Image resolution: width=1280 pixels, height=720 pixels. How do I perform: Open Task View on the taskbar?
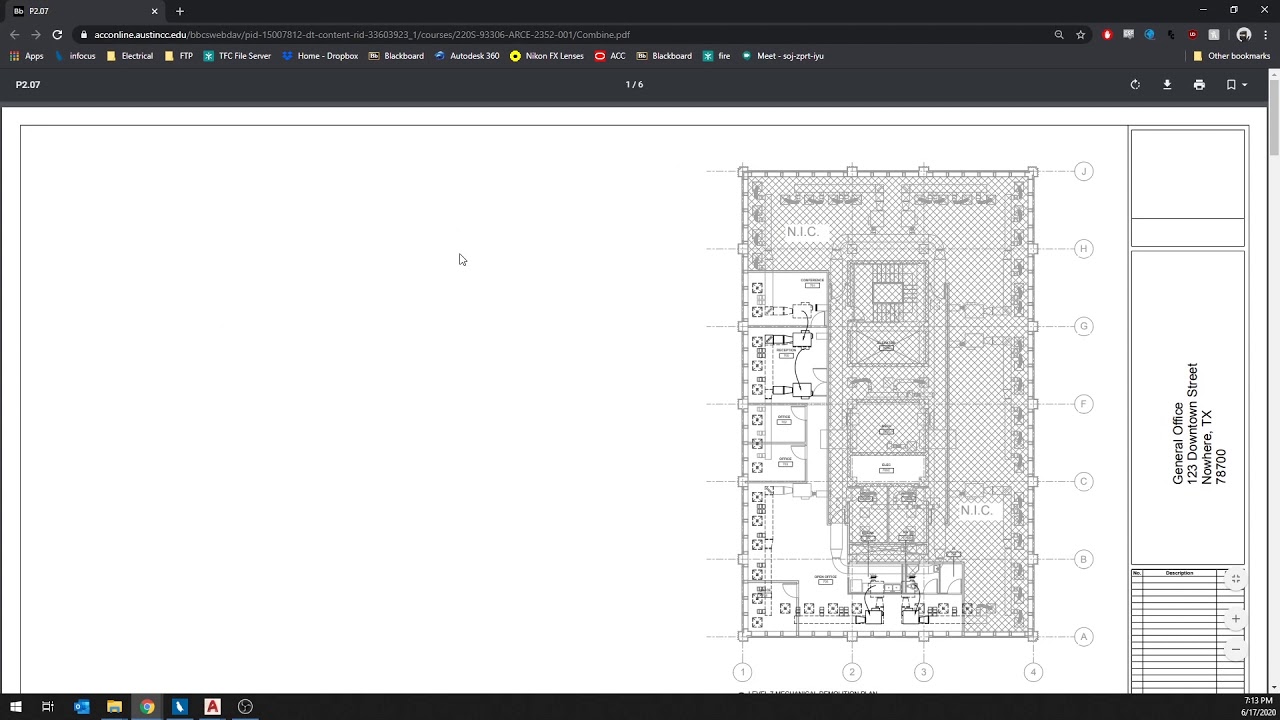(47, 707)
